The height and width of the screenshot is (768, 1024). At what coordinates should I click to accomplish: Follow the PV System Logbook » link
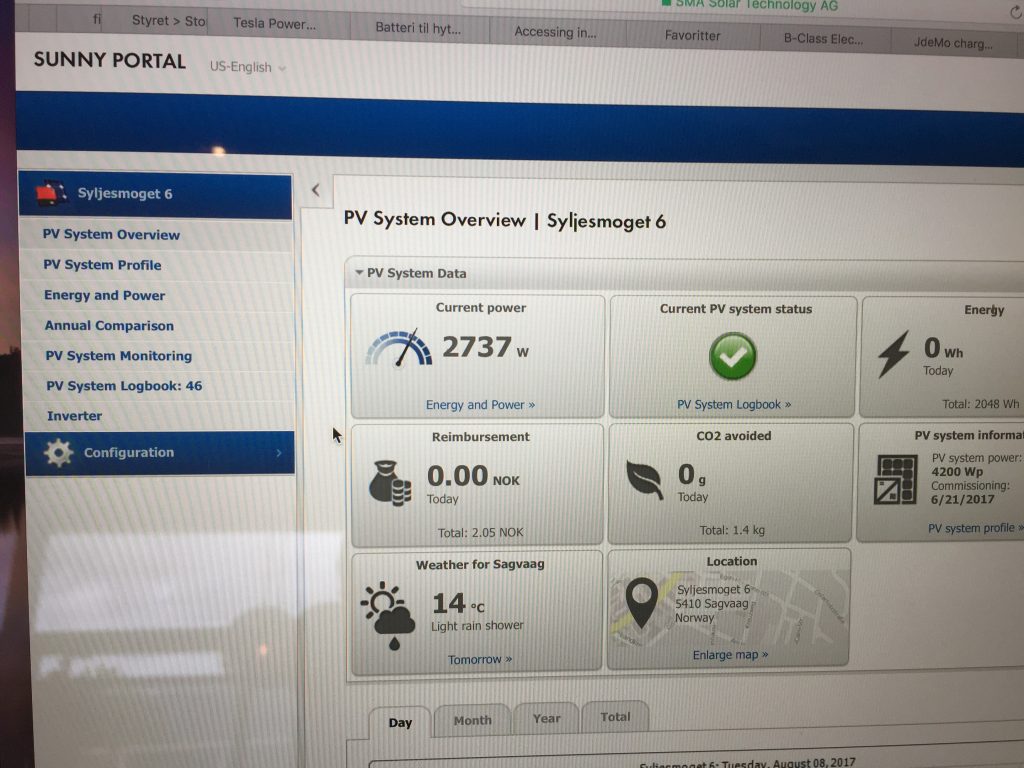pos(734,404)
